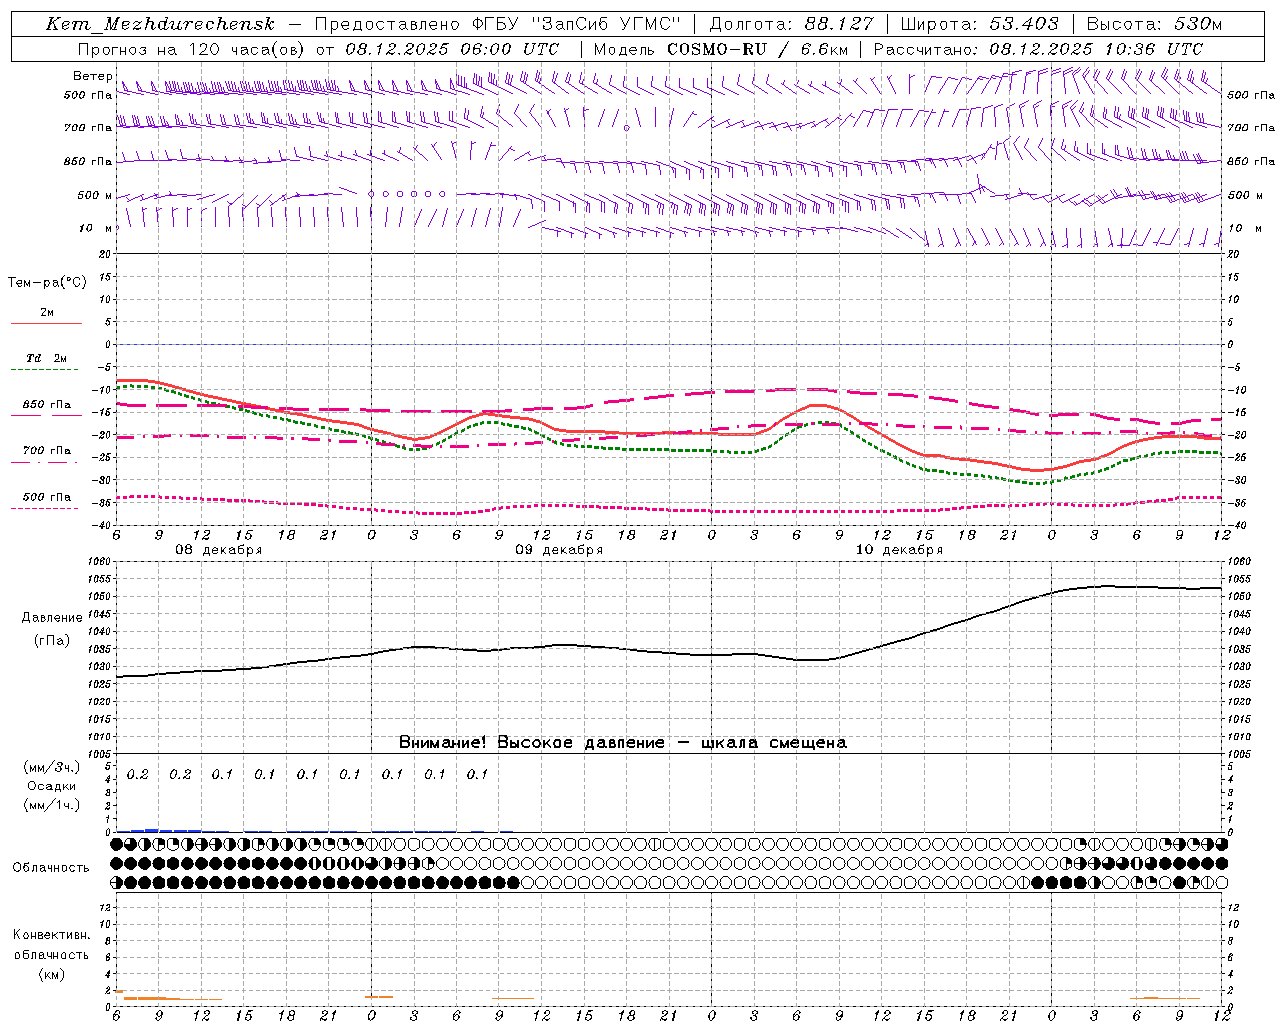Viewport: 1280px width, 1024px height.
Task: Select the longitude value Долгота: 88.127
Action: 790,24
